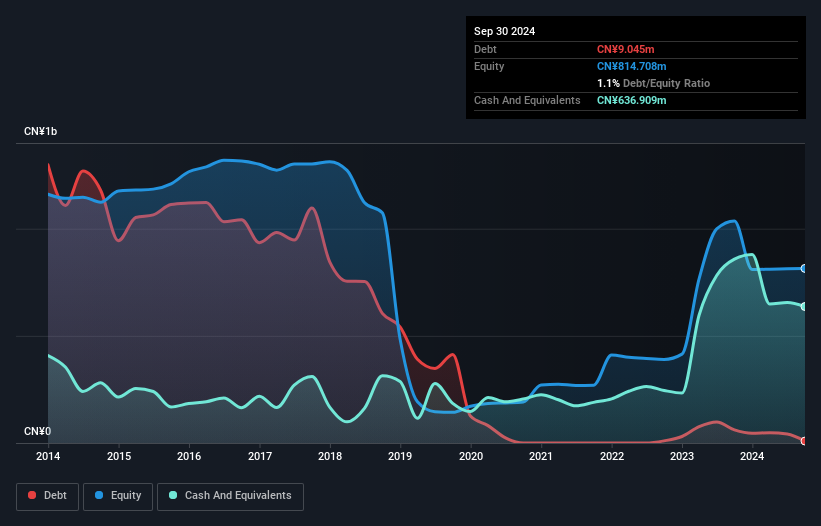
Task: Toggle the Debt legend button
Action: (x=48, y=496)
